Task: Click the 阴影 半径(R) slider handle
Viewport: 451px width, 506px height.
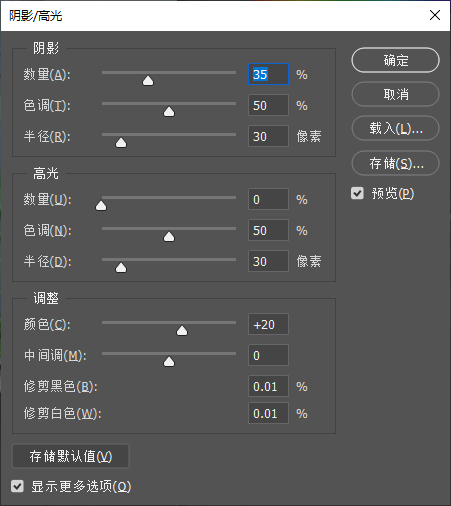Action: tap(121, 143)
